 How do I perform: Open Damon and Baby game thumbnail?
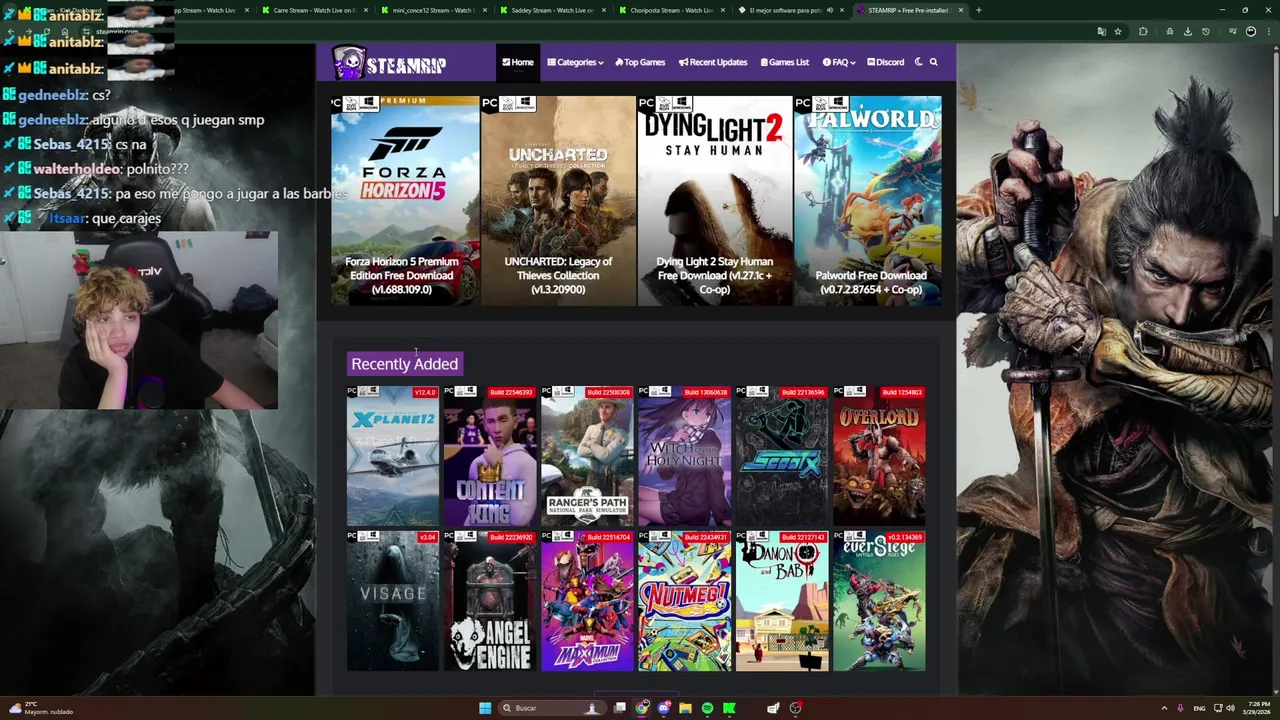782,601
